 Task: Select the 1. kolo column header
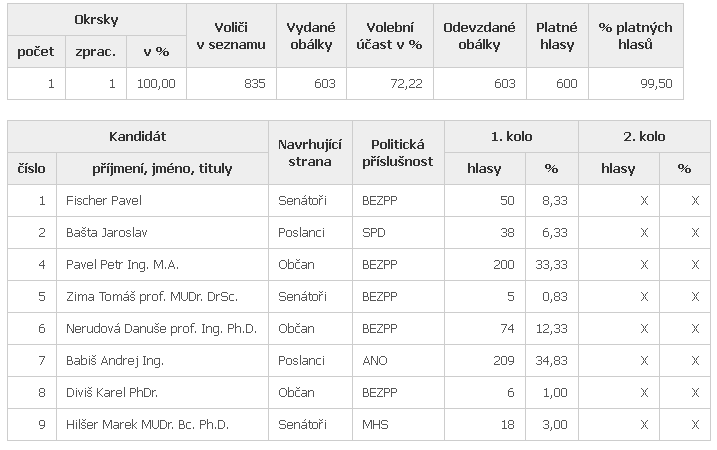pos(511,137)
